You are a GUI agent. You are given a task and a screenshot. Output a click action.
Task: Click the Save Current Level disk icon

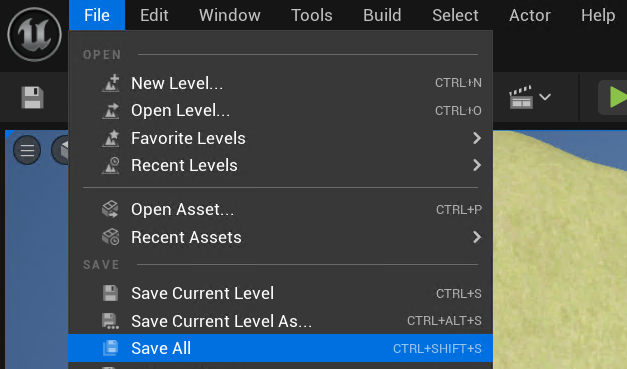tap(110, 293)
